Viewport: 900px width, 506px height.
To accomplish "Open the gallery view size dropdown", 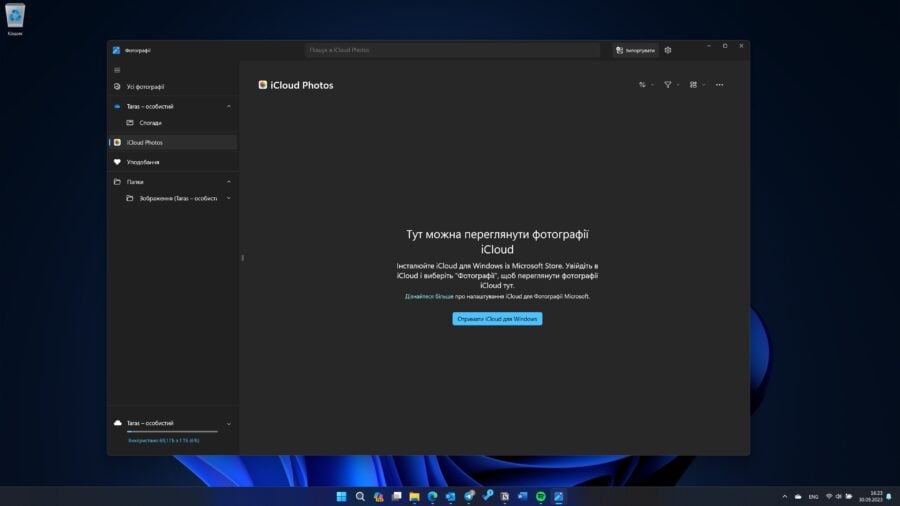I will [697, 85].
